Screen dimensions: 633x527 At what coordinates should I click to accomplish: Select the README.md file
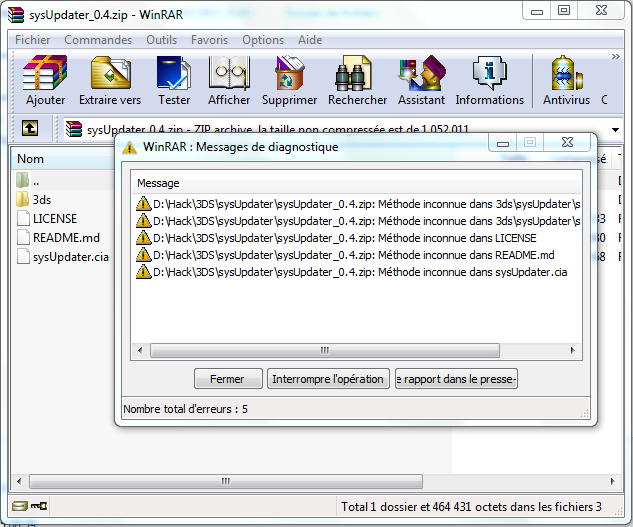58,238
